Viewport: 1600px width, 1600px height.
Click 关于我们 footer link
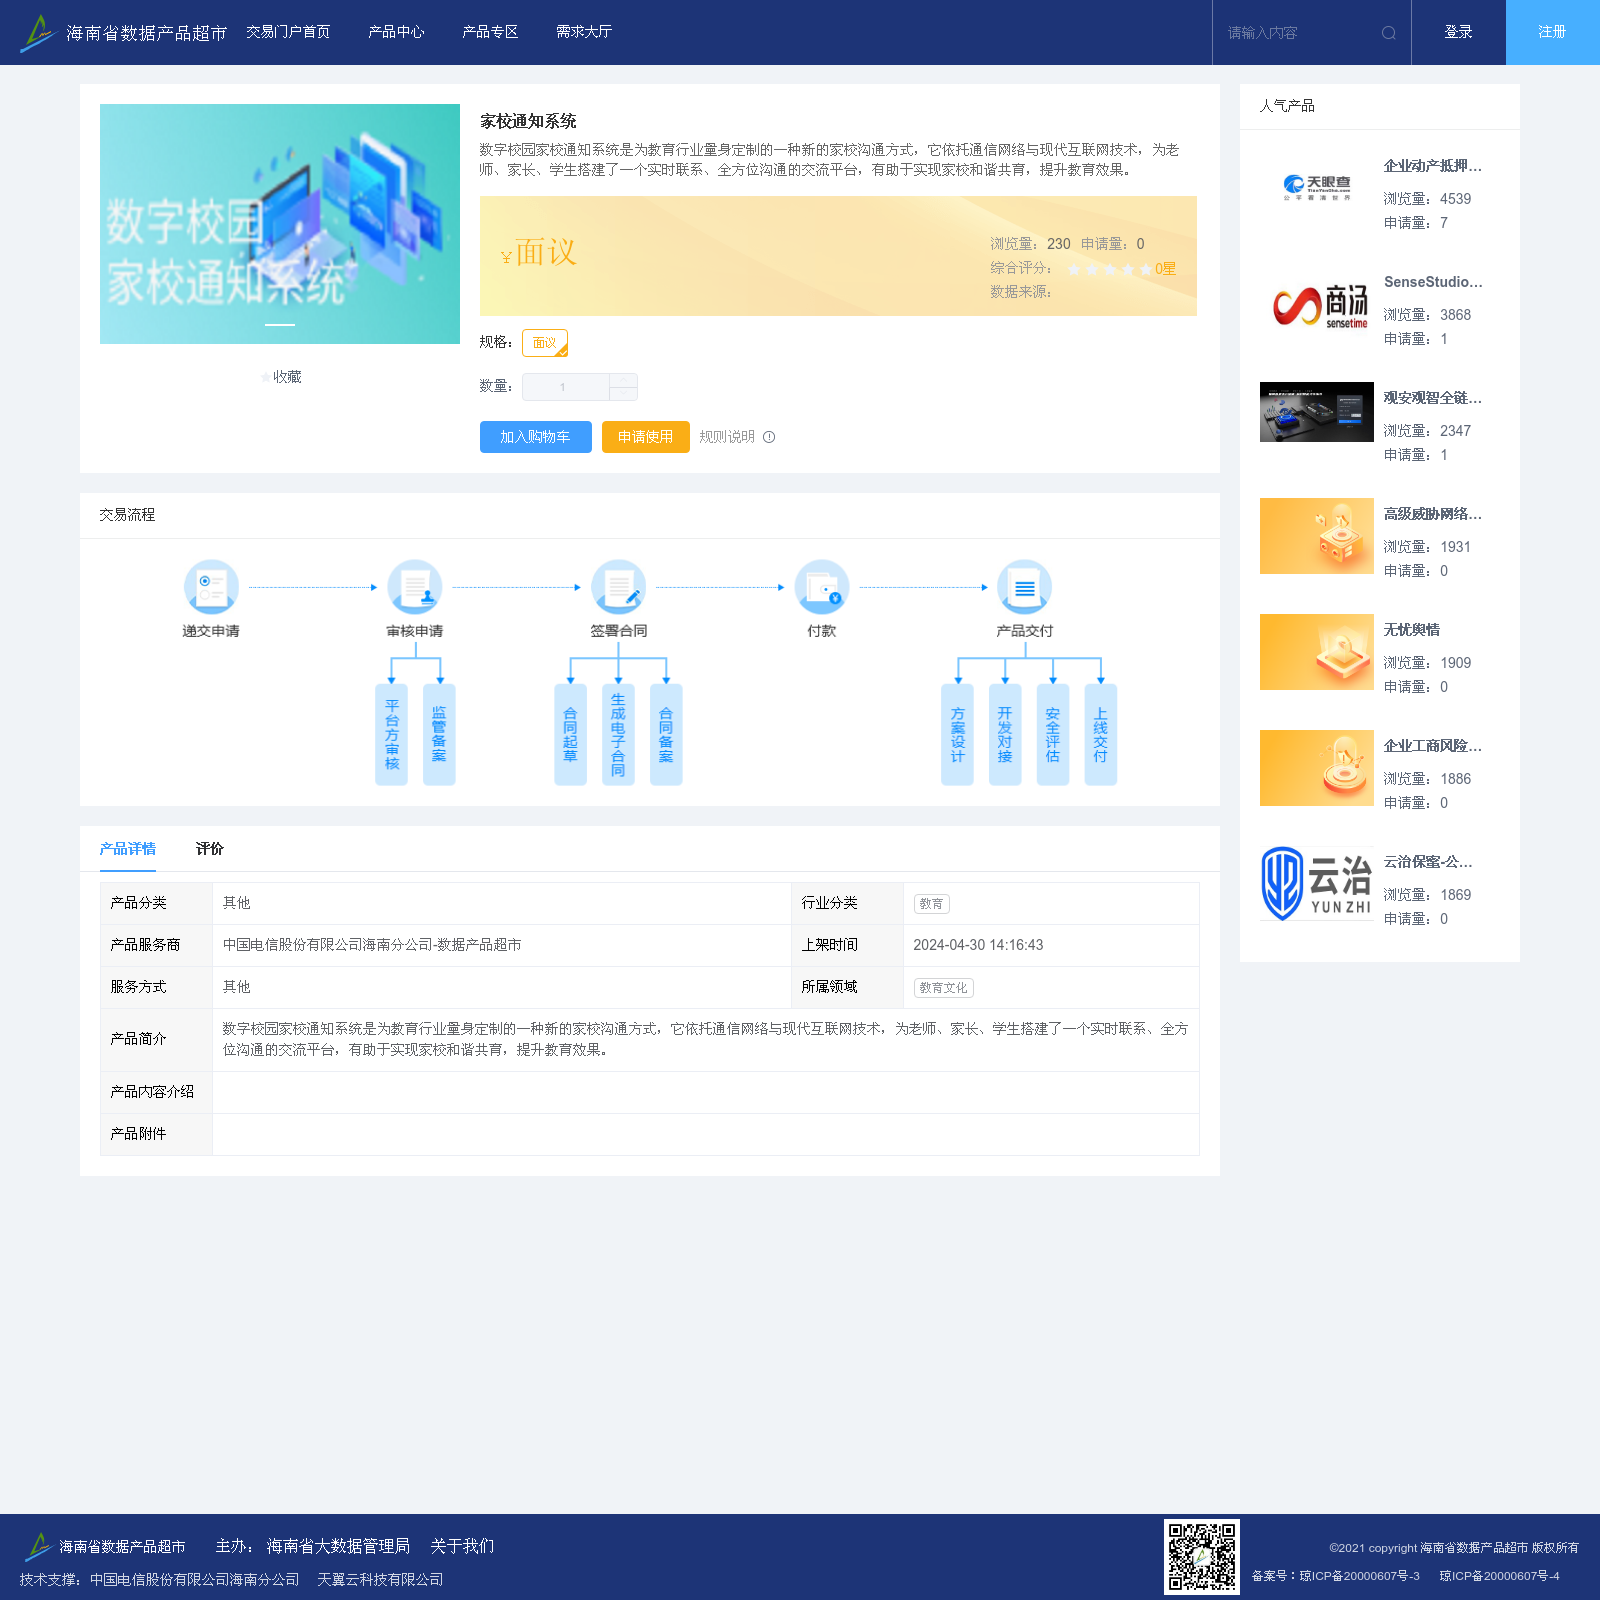pyautogui.click(x=462, y=1546)
